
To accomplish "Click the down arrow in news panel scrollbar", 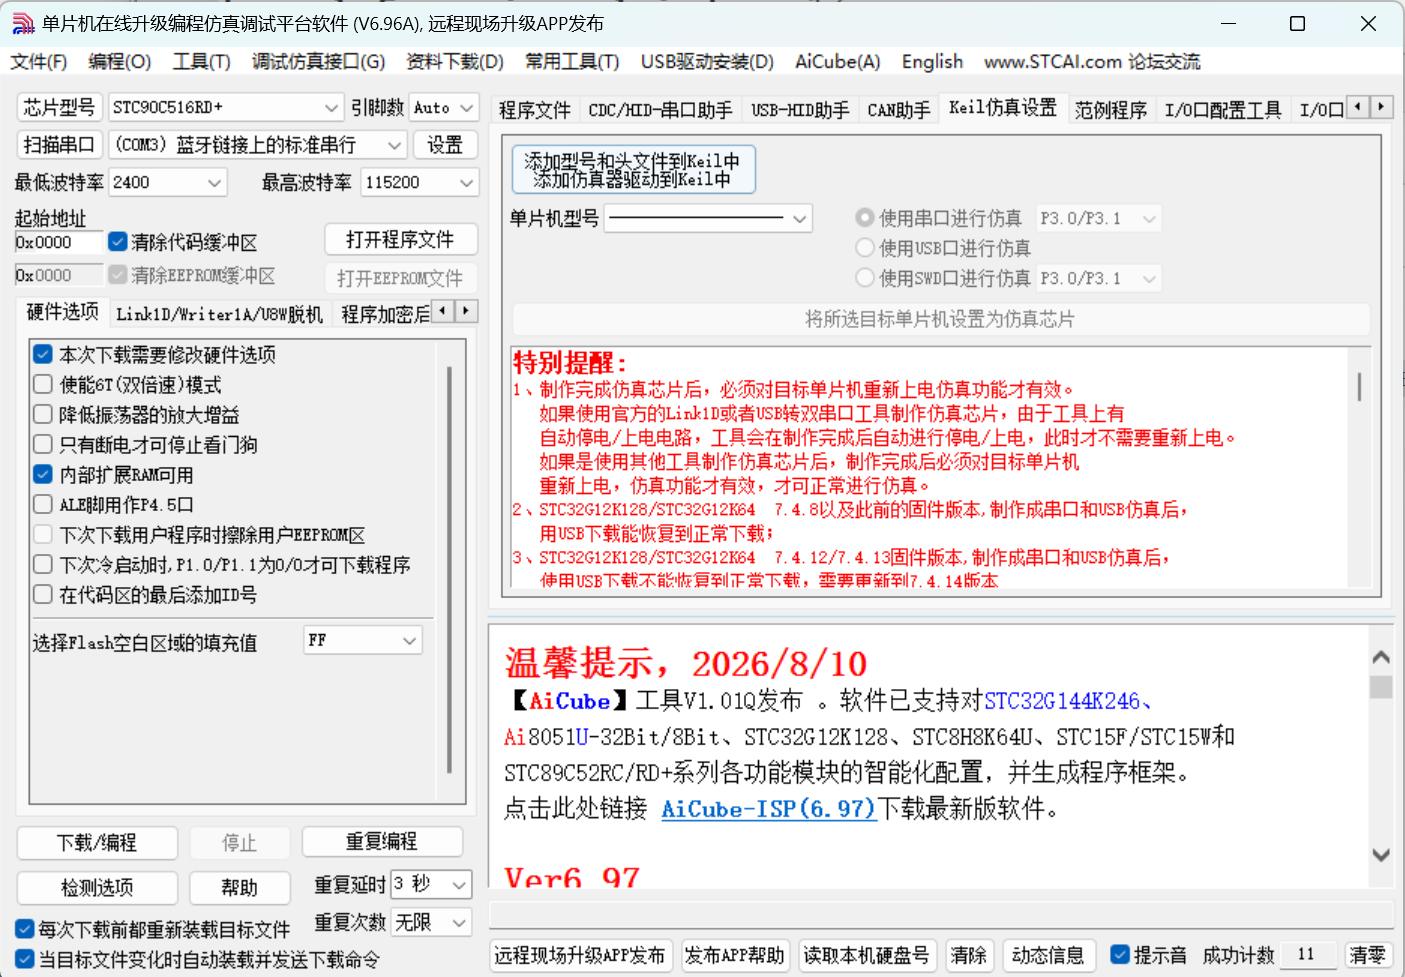I will click(x=1381, y=855).
